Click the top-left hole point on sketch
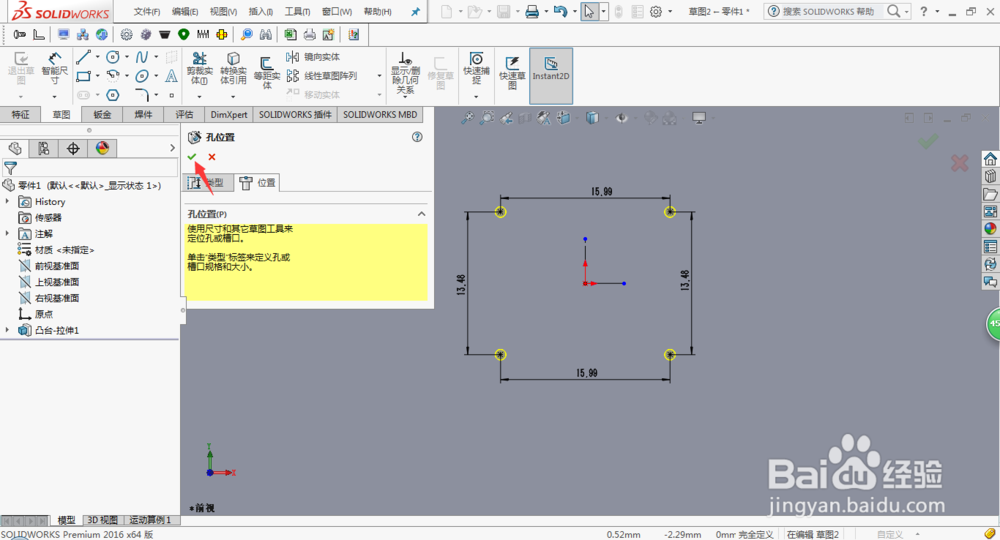Image resolution: width=1000 pixels, height=540 pixels. coord(501,212)
